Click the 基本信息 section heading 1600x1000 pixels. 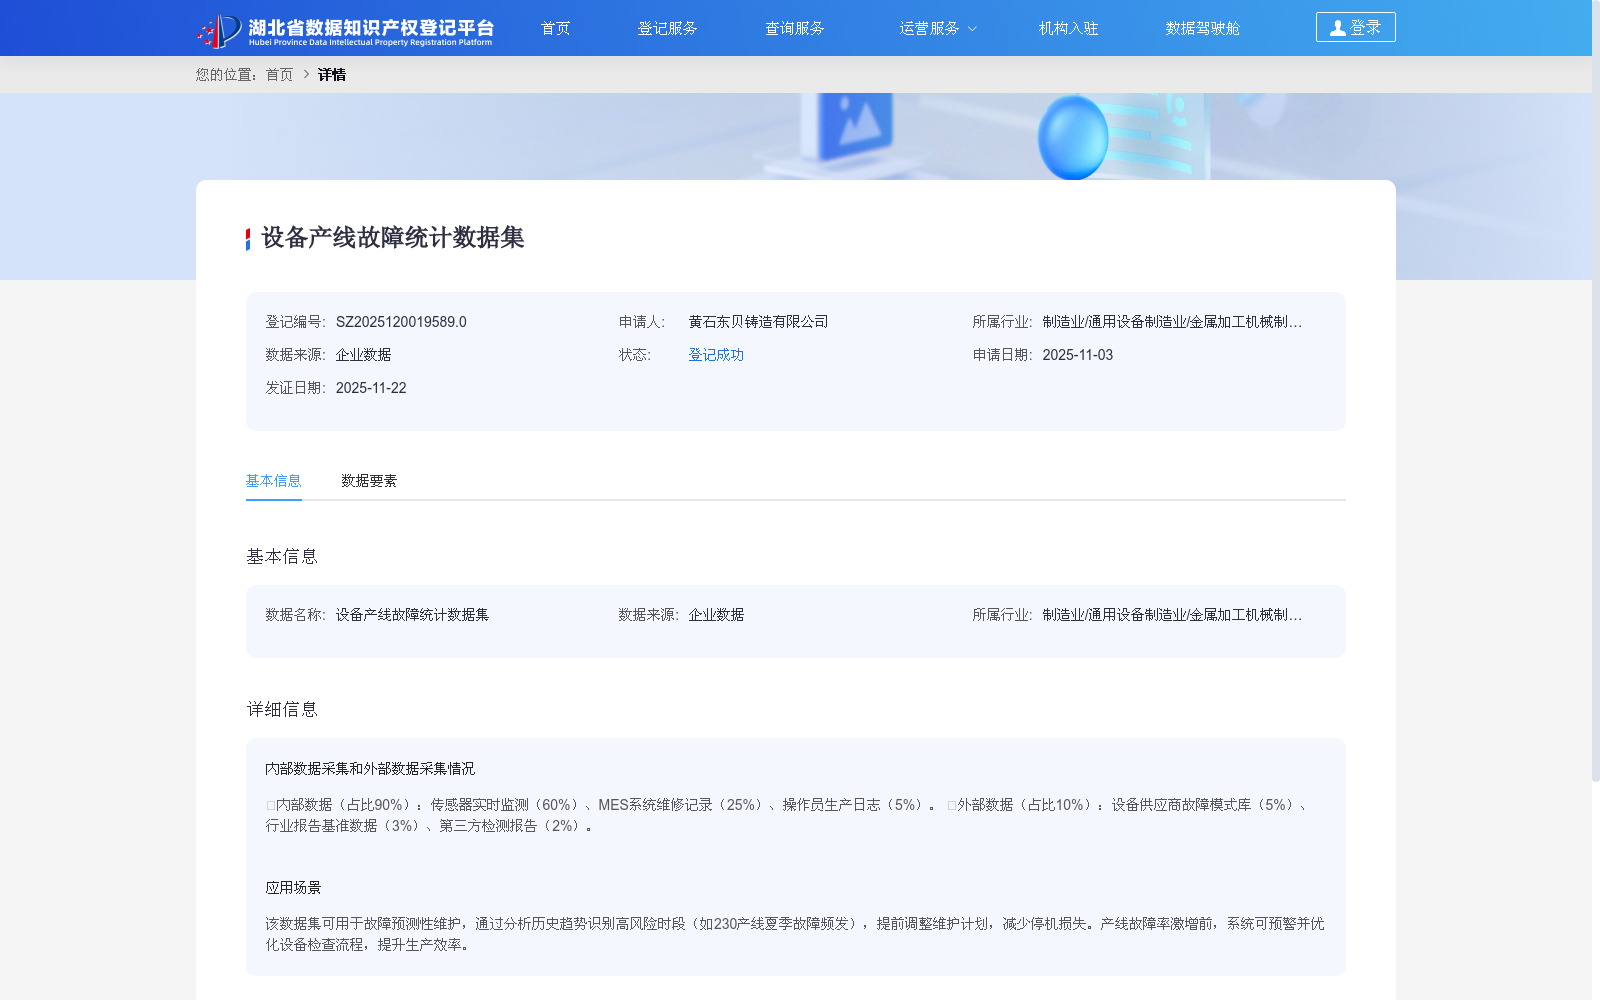tap(282, 557)
